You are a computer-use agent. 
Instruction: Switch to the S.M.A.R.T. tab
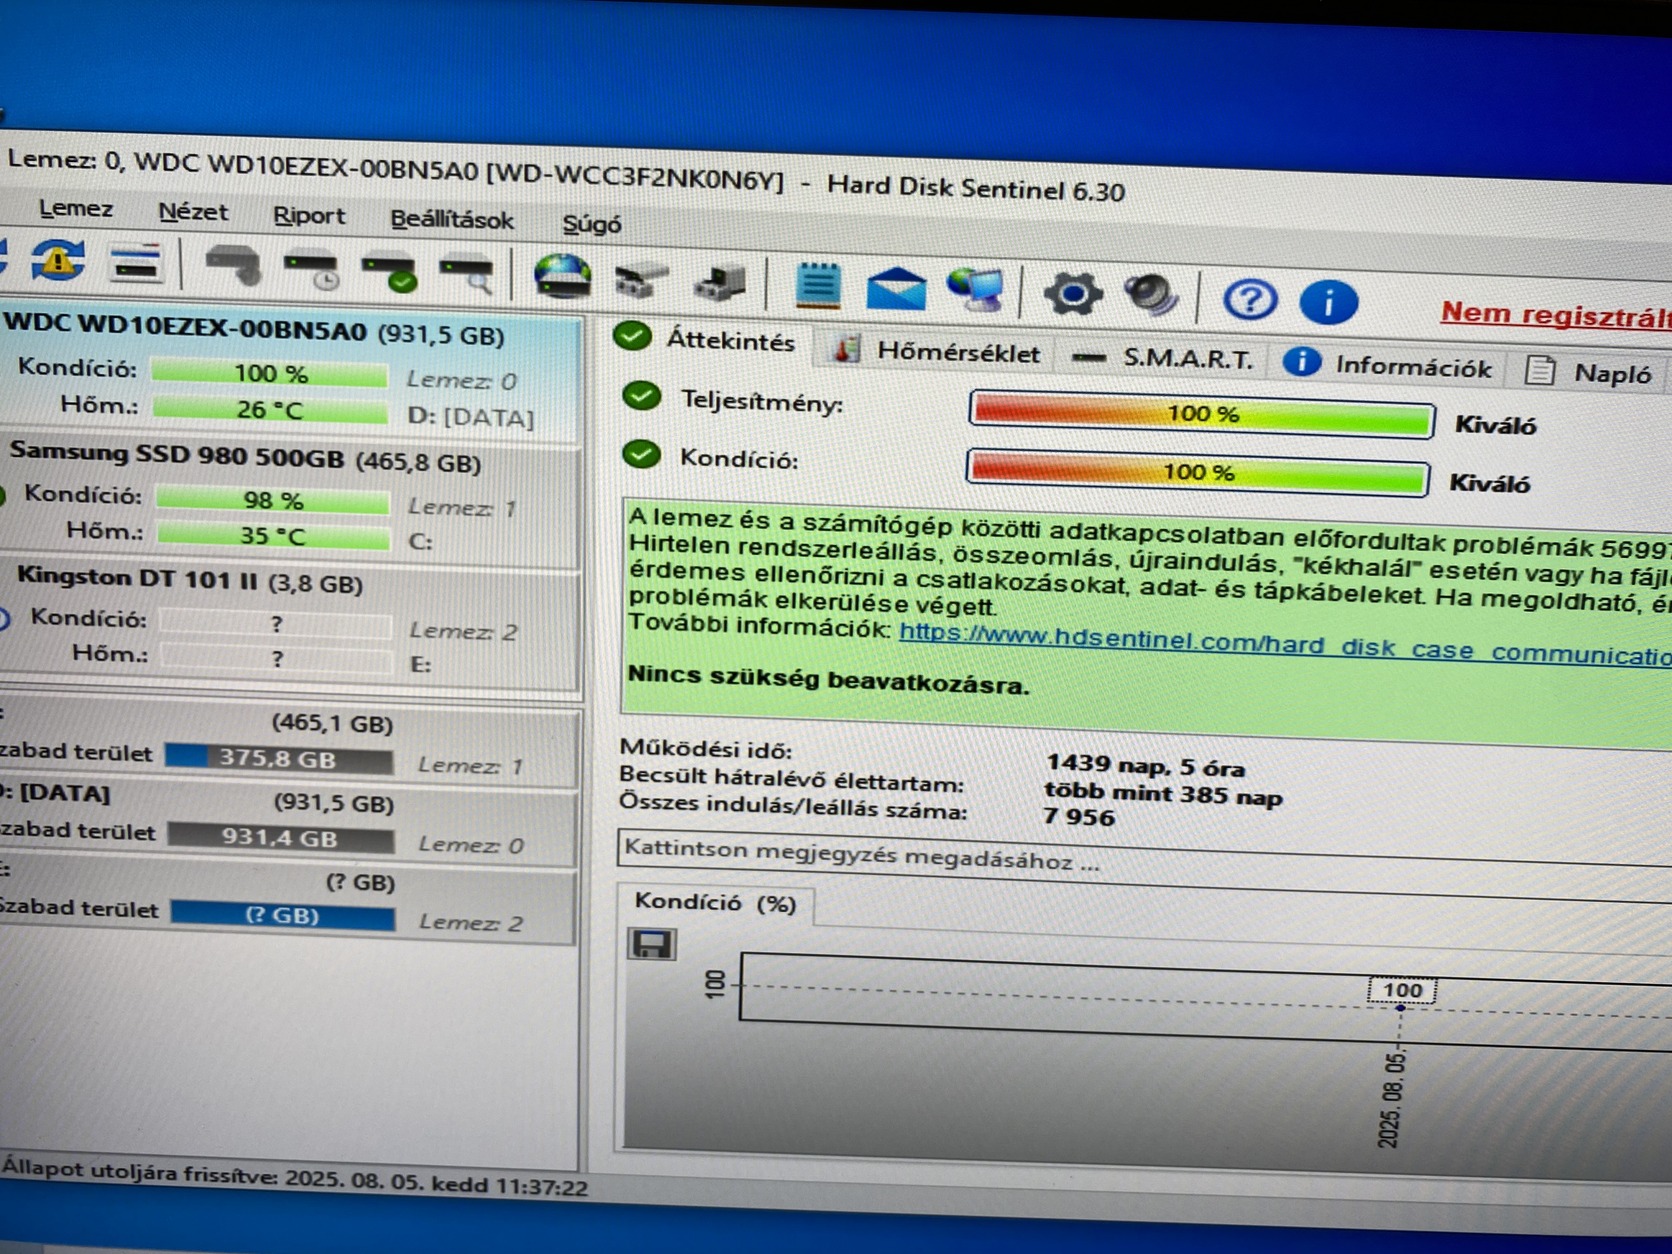(x=1163, y=358)
